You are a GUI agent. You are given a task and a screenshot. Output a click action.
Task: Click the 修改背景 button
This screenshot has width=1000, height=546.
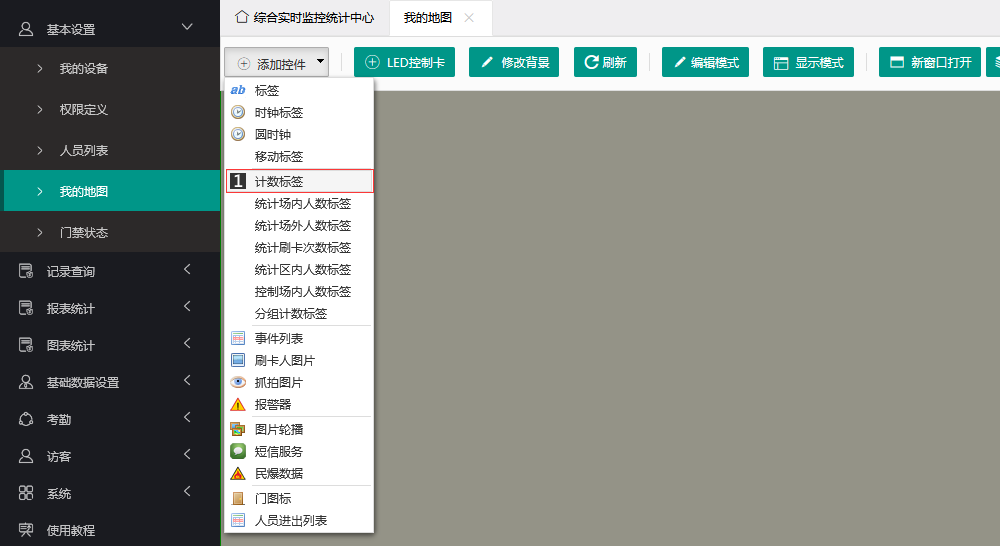coord(514,62)
